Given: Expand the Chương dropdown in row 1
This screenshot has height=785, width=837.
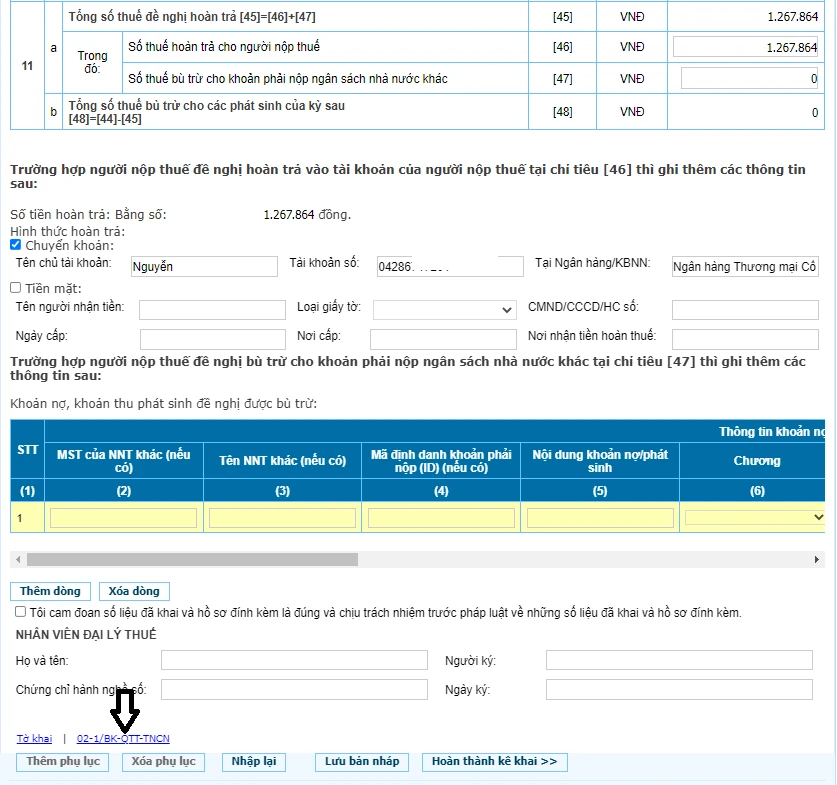Looking at the screenshot, I should click(x=755, y=517).
